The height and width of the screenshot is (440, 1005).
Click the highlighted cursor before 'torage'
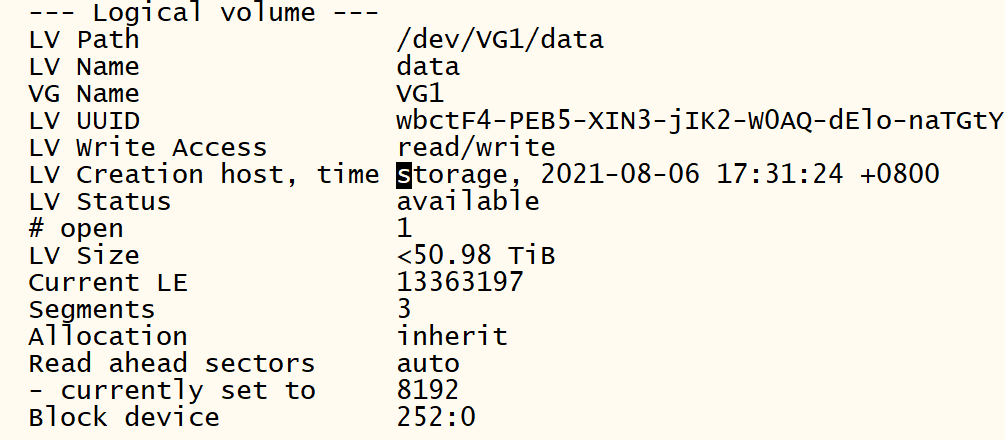tap(404, 175)
